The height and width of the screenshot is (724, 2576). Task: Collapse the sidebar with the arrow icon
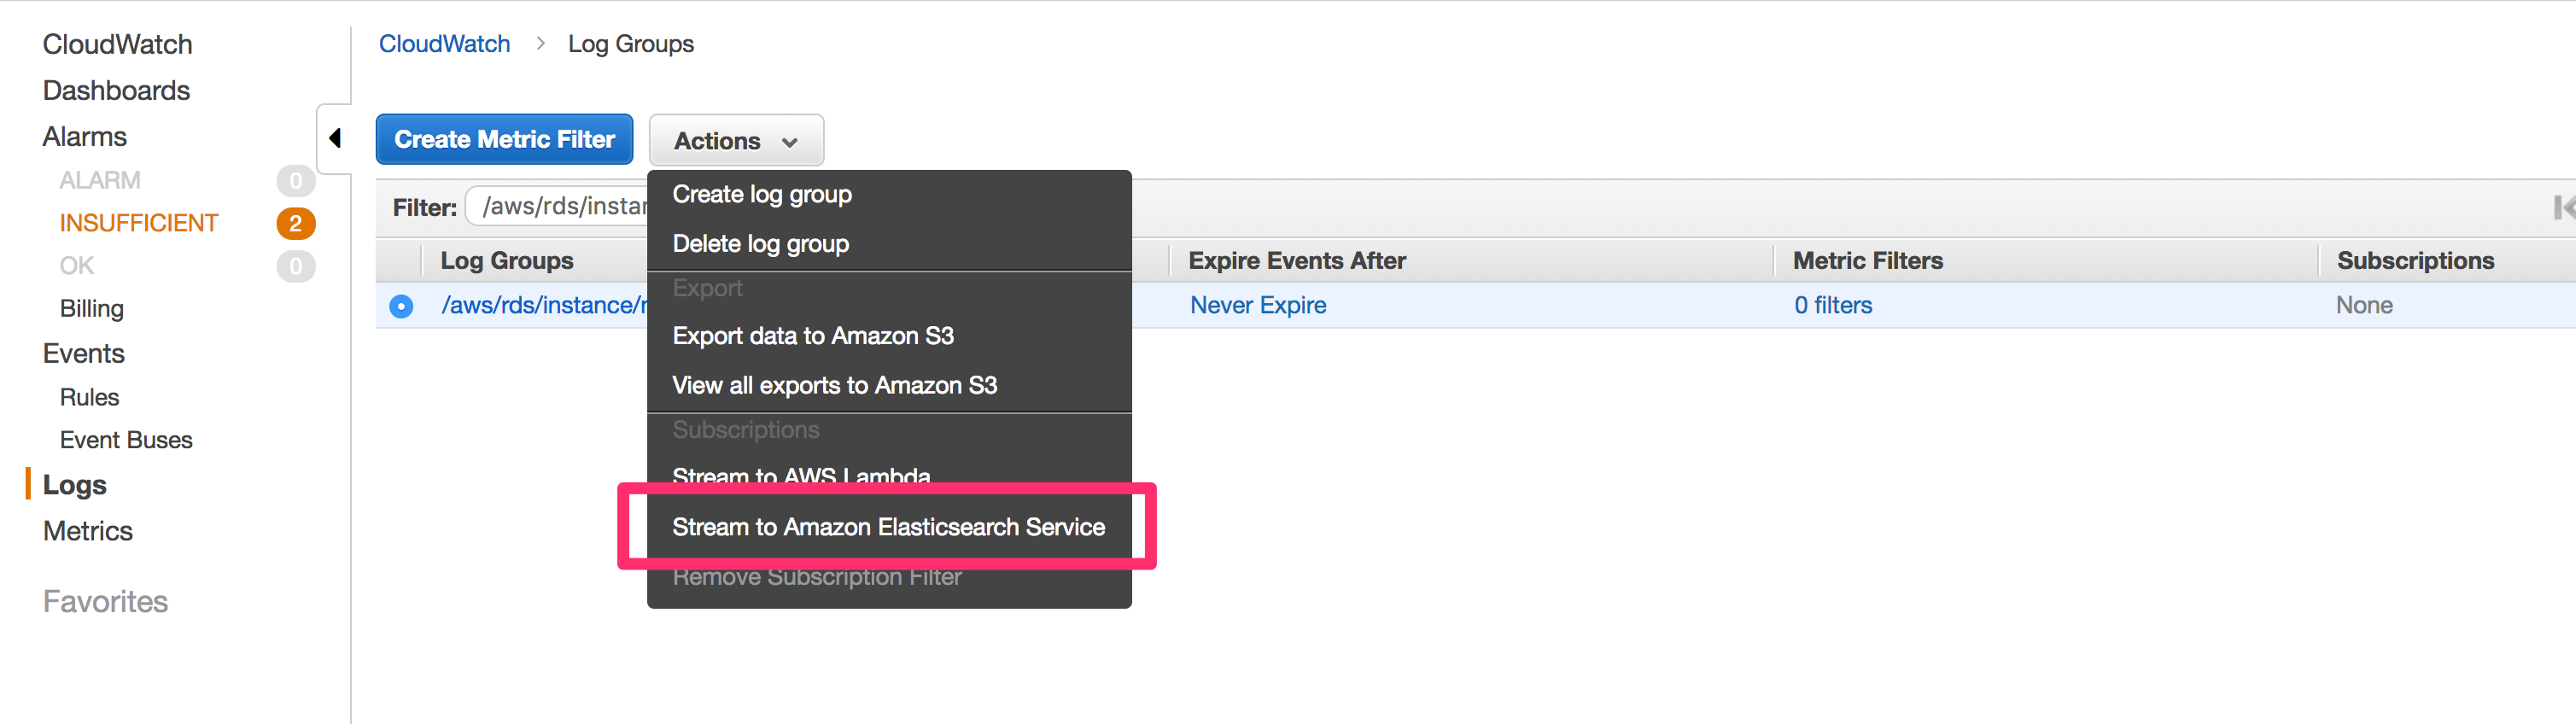pos(335,138)
